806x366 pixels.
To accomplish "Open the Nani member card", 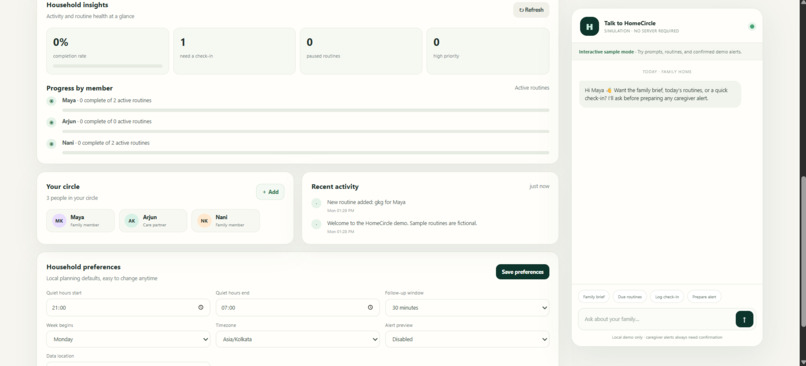I will click(226, 221).
